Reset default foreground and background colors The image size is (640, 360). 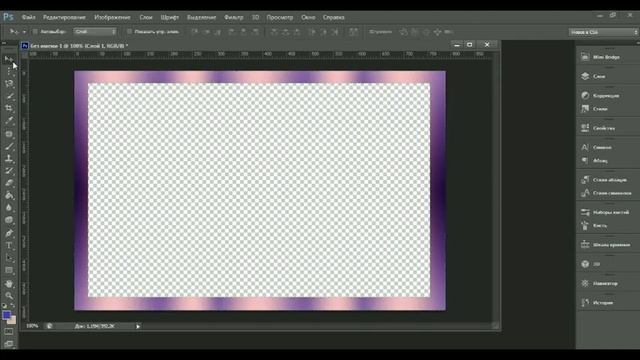click(x=4, y=306)
